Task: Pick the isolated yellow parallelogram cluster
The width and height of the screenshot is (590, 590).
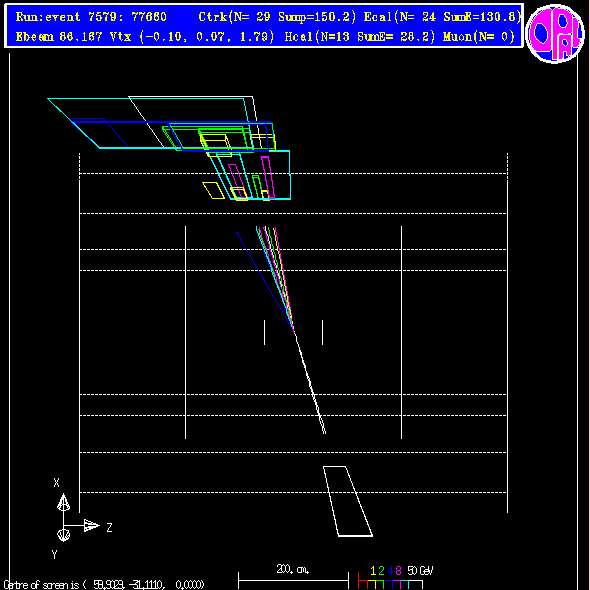Action: (x=213, y=190)
